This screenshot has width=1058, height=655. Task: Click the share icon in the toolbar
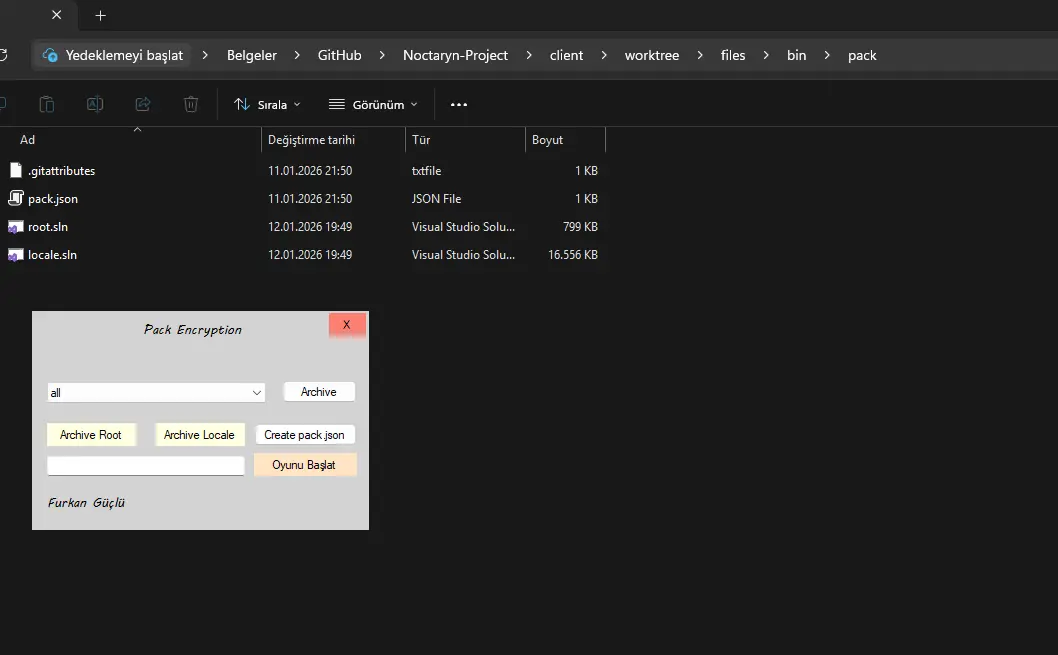coord(143,104)
